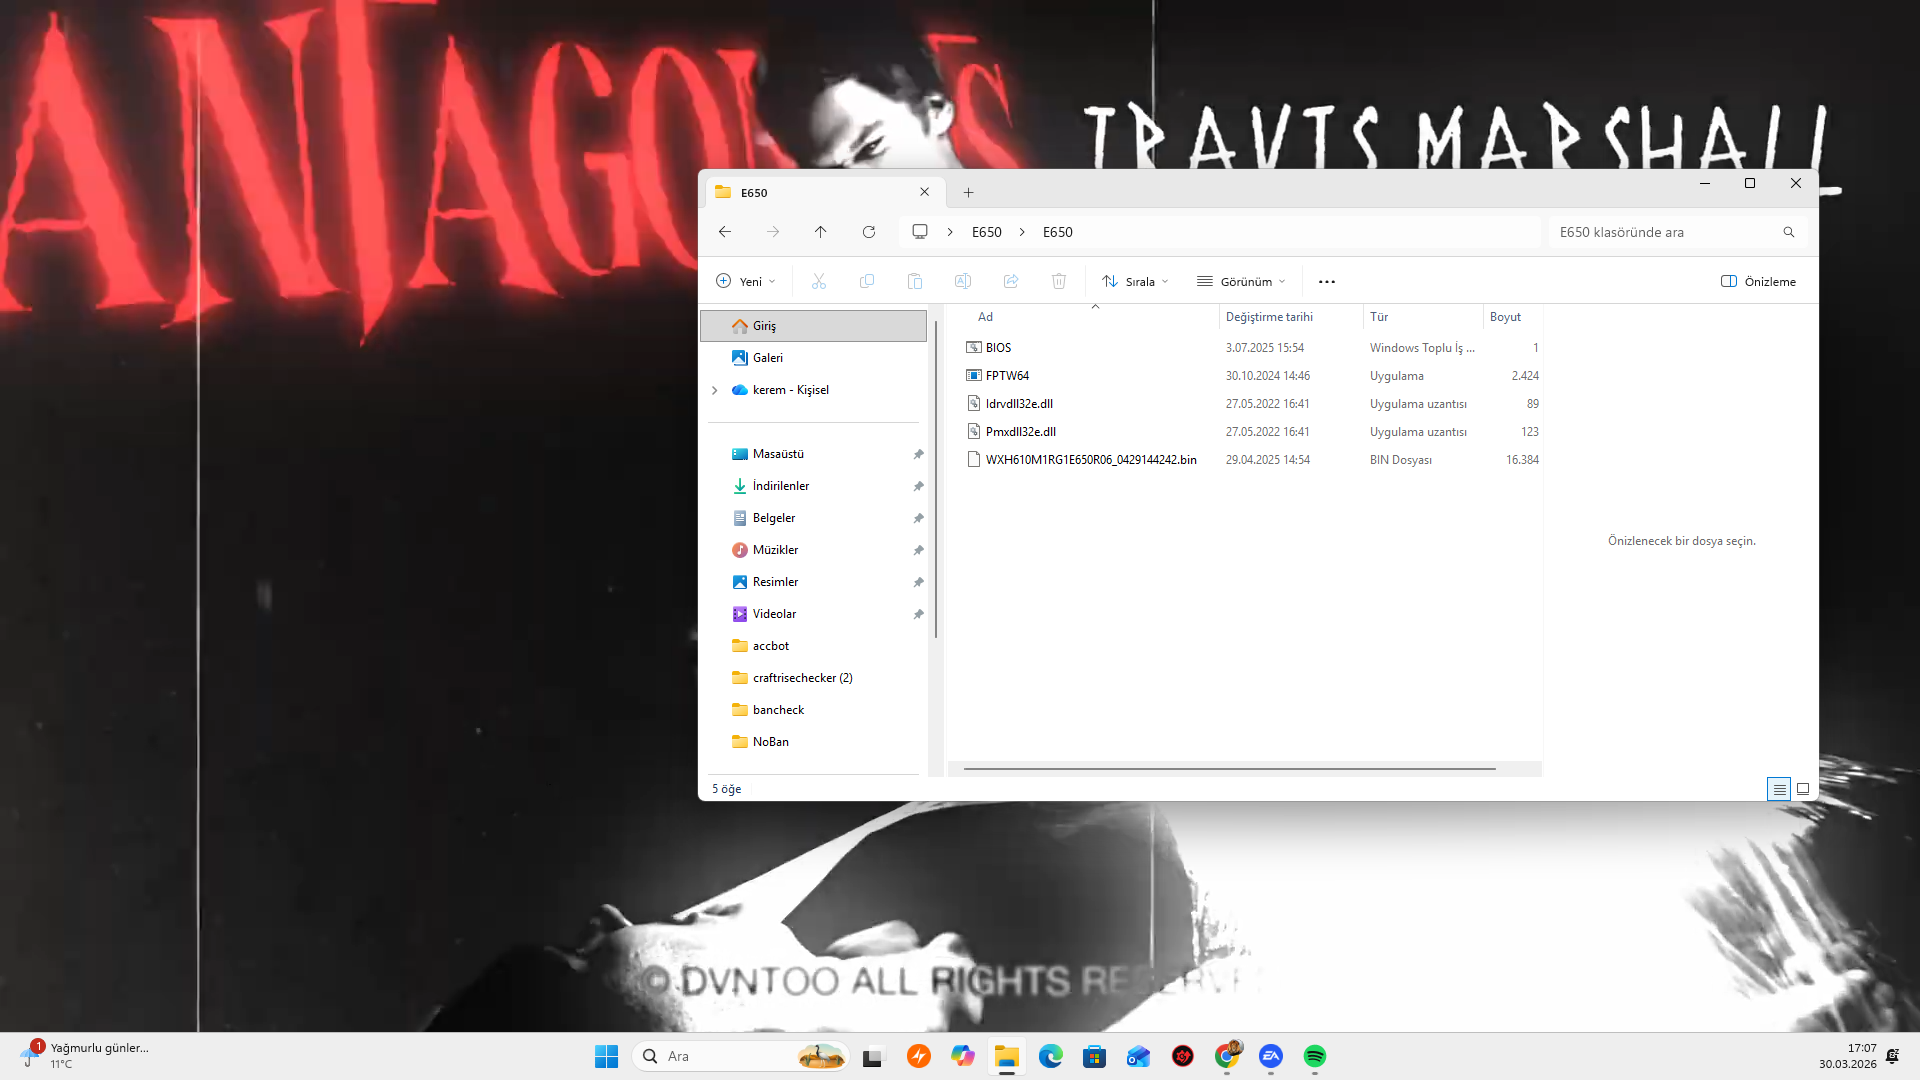
Task: Open the accbot folder in sidebar
Action: pyautogui.click(x=813, y=646)
